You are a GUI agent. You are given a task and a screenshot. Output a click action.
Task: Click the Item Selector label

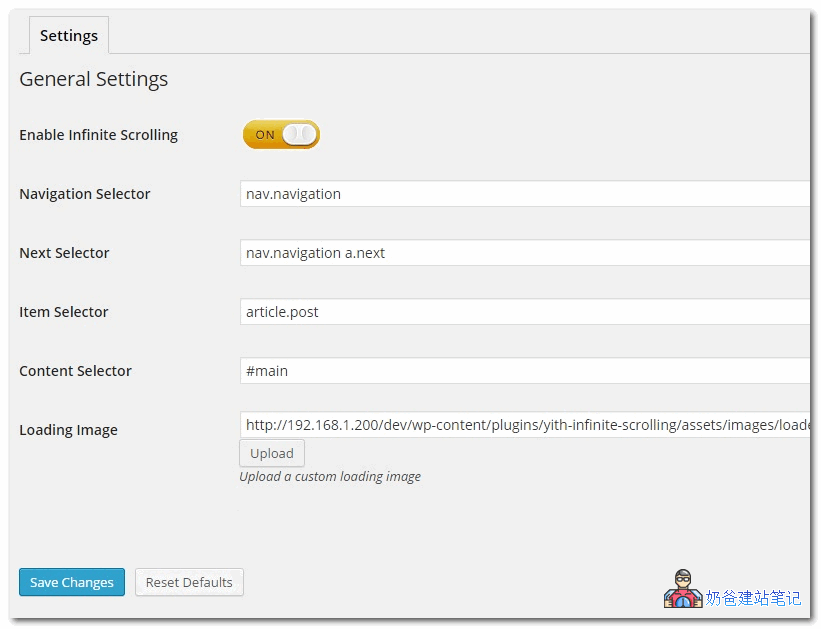tap(64, 312)
